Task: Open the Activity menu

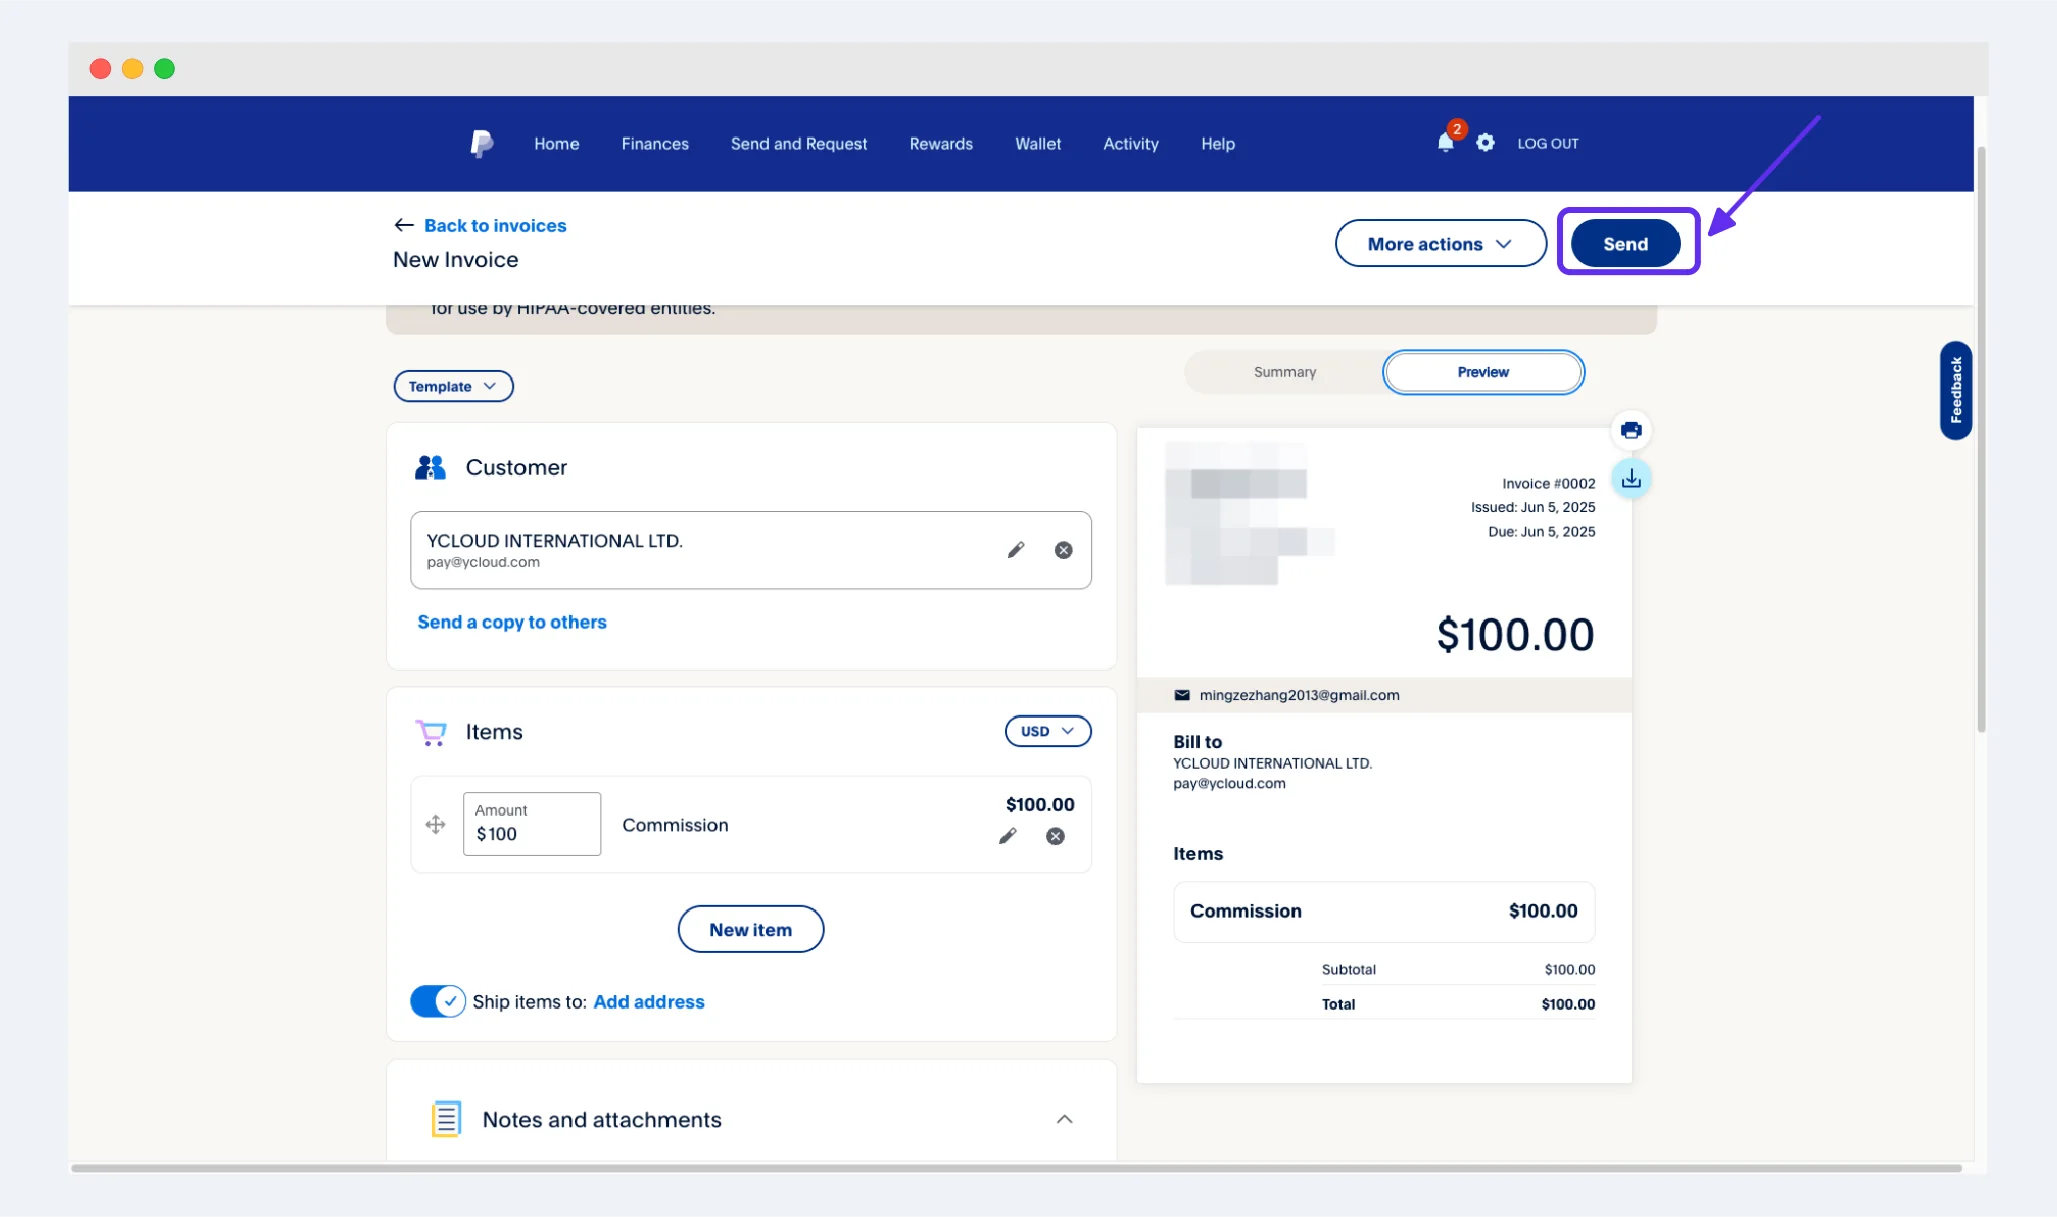Action: click(x=1131, y=144)
